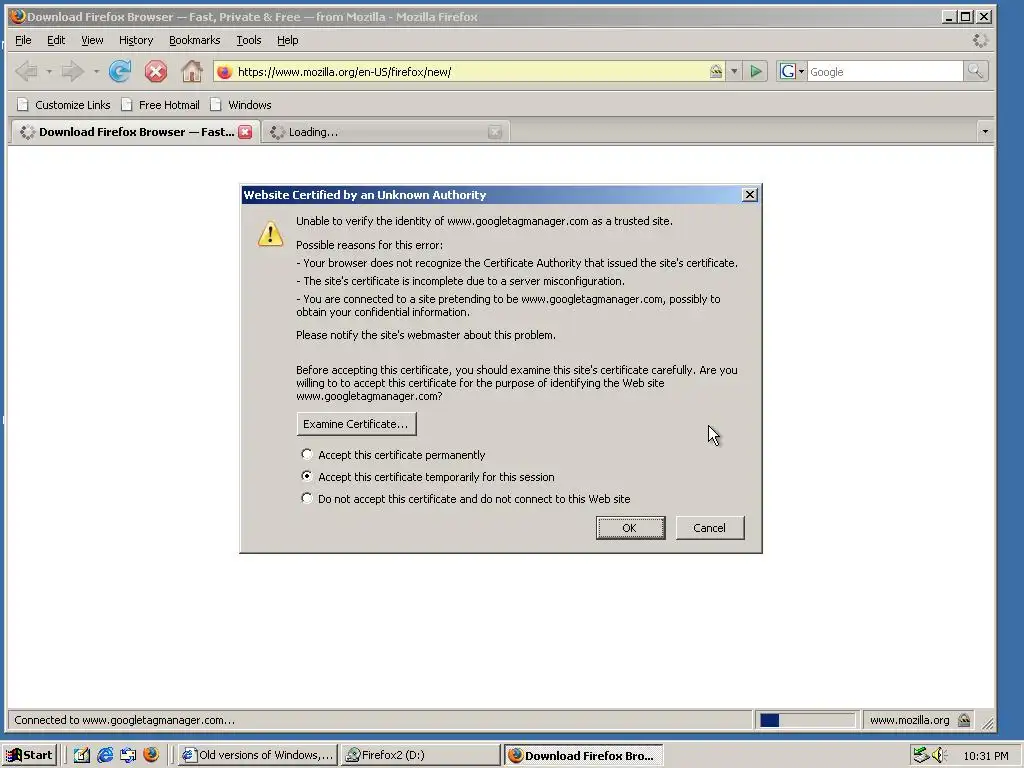Viewport: 1024px width, 768px height.
Task: Click the volume speaker tray icon
Action: click(940, 755)
